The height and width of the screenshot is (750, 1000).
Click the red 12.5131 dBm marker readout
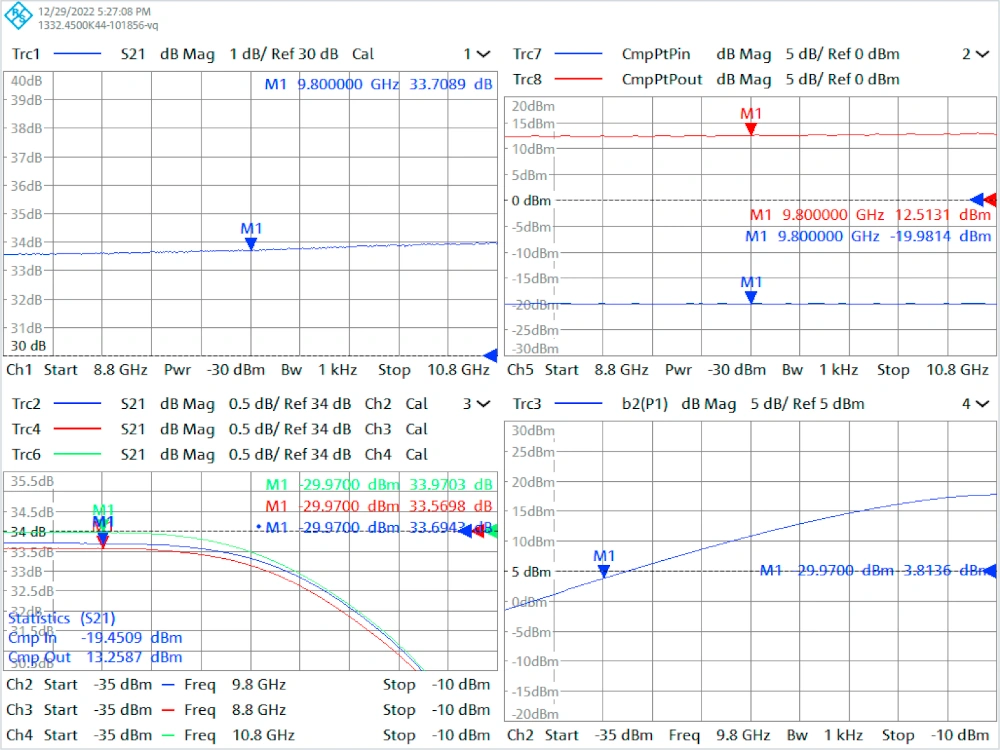pos(943,215)
